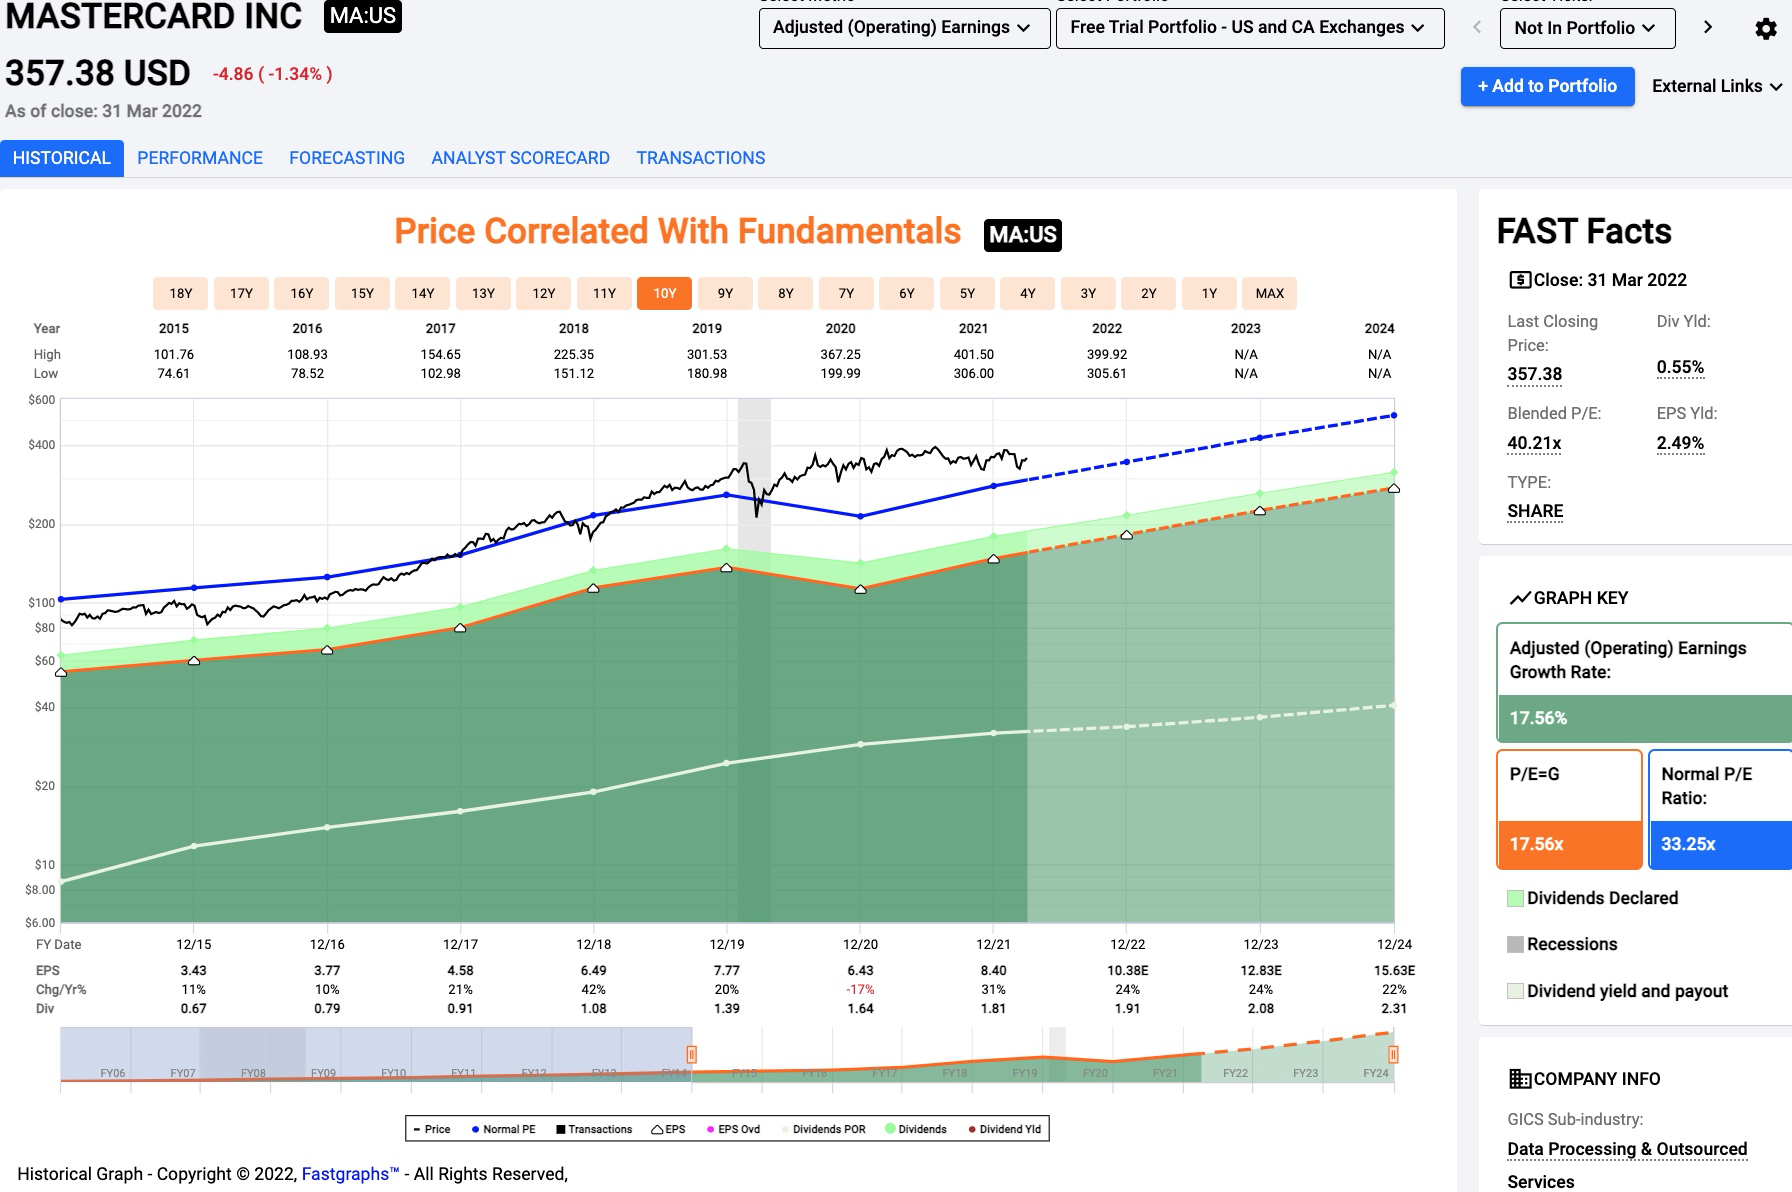Screen dimensions: 1792x1192
Task: Click the Close price dollar icon
Action: pyautogui.click(x=1519, y=280)
